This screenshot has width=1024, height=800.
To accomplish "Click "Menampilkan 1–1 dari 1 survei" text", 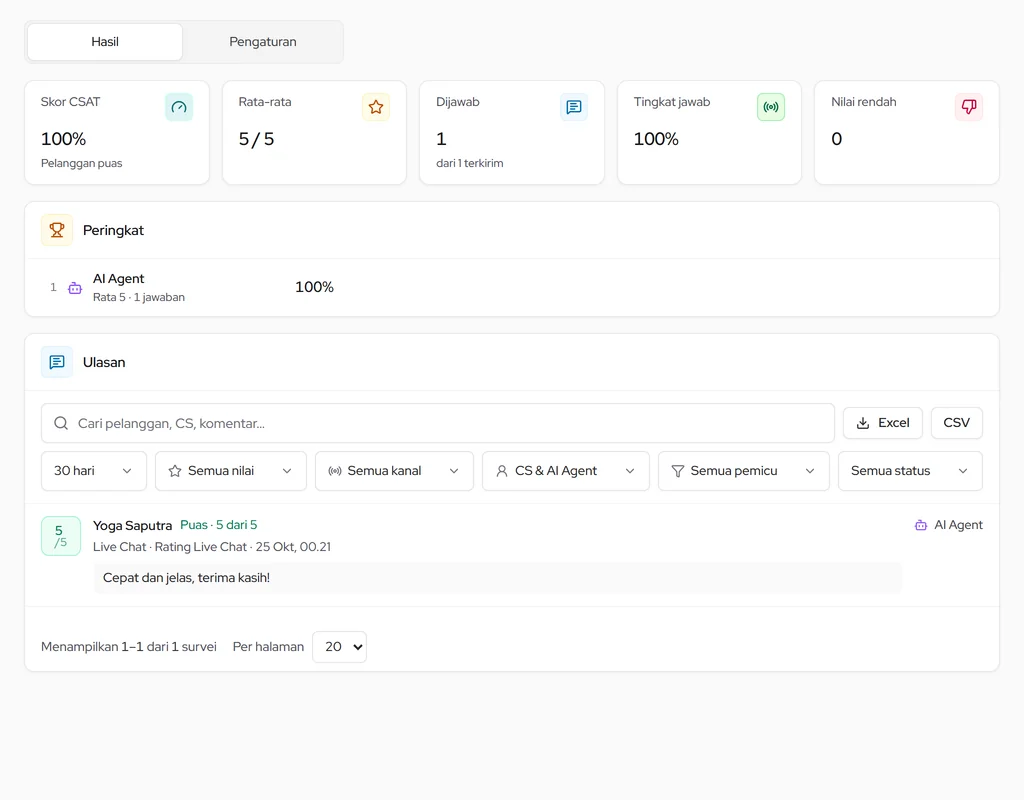I will 129,647.
